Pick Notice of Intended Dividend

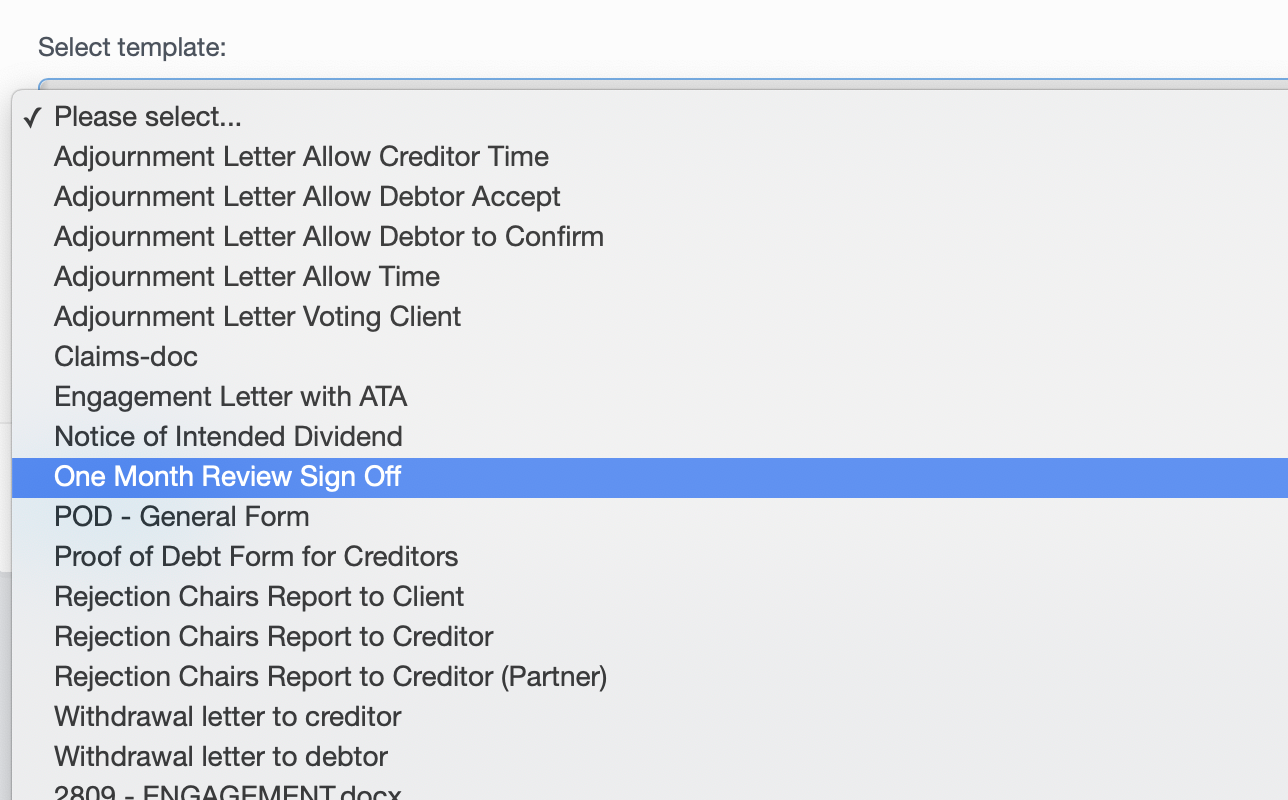[x=228, y=437]
